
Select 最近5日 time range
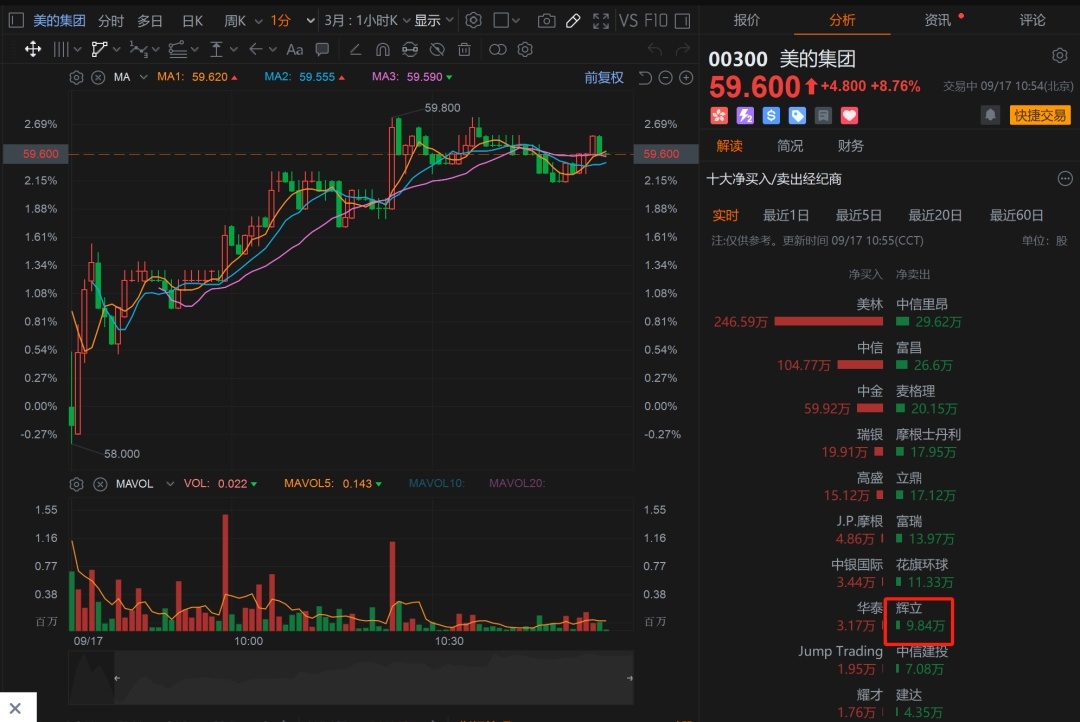pos(859,215)
